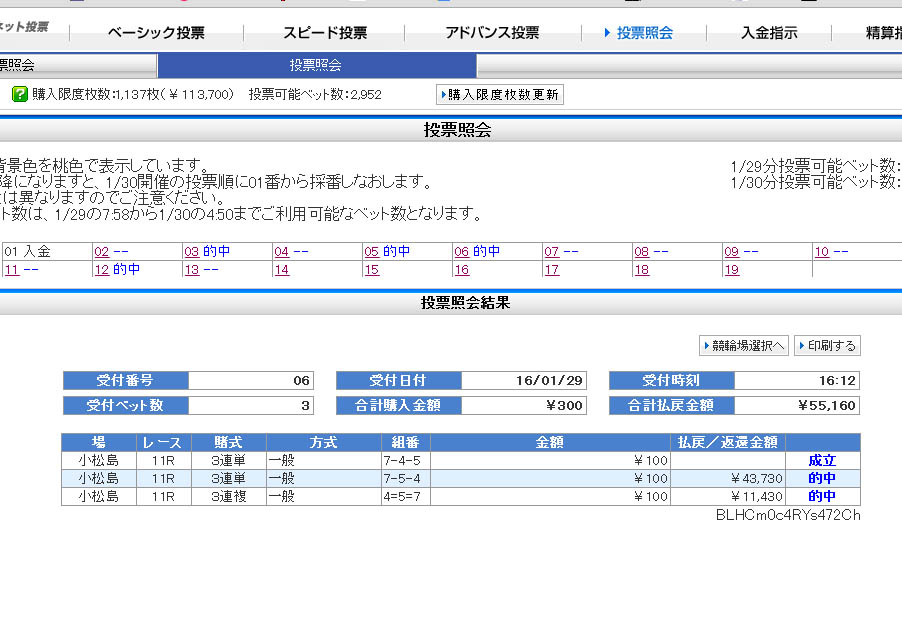Open receipt number 06 link
902x632 pixels.
click(461, 252)
